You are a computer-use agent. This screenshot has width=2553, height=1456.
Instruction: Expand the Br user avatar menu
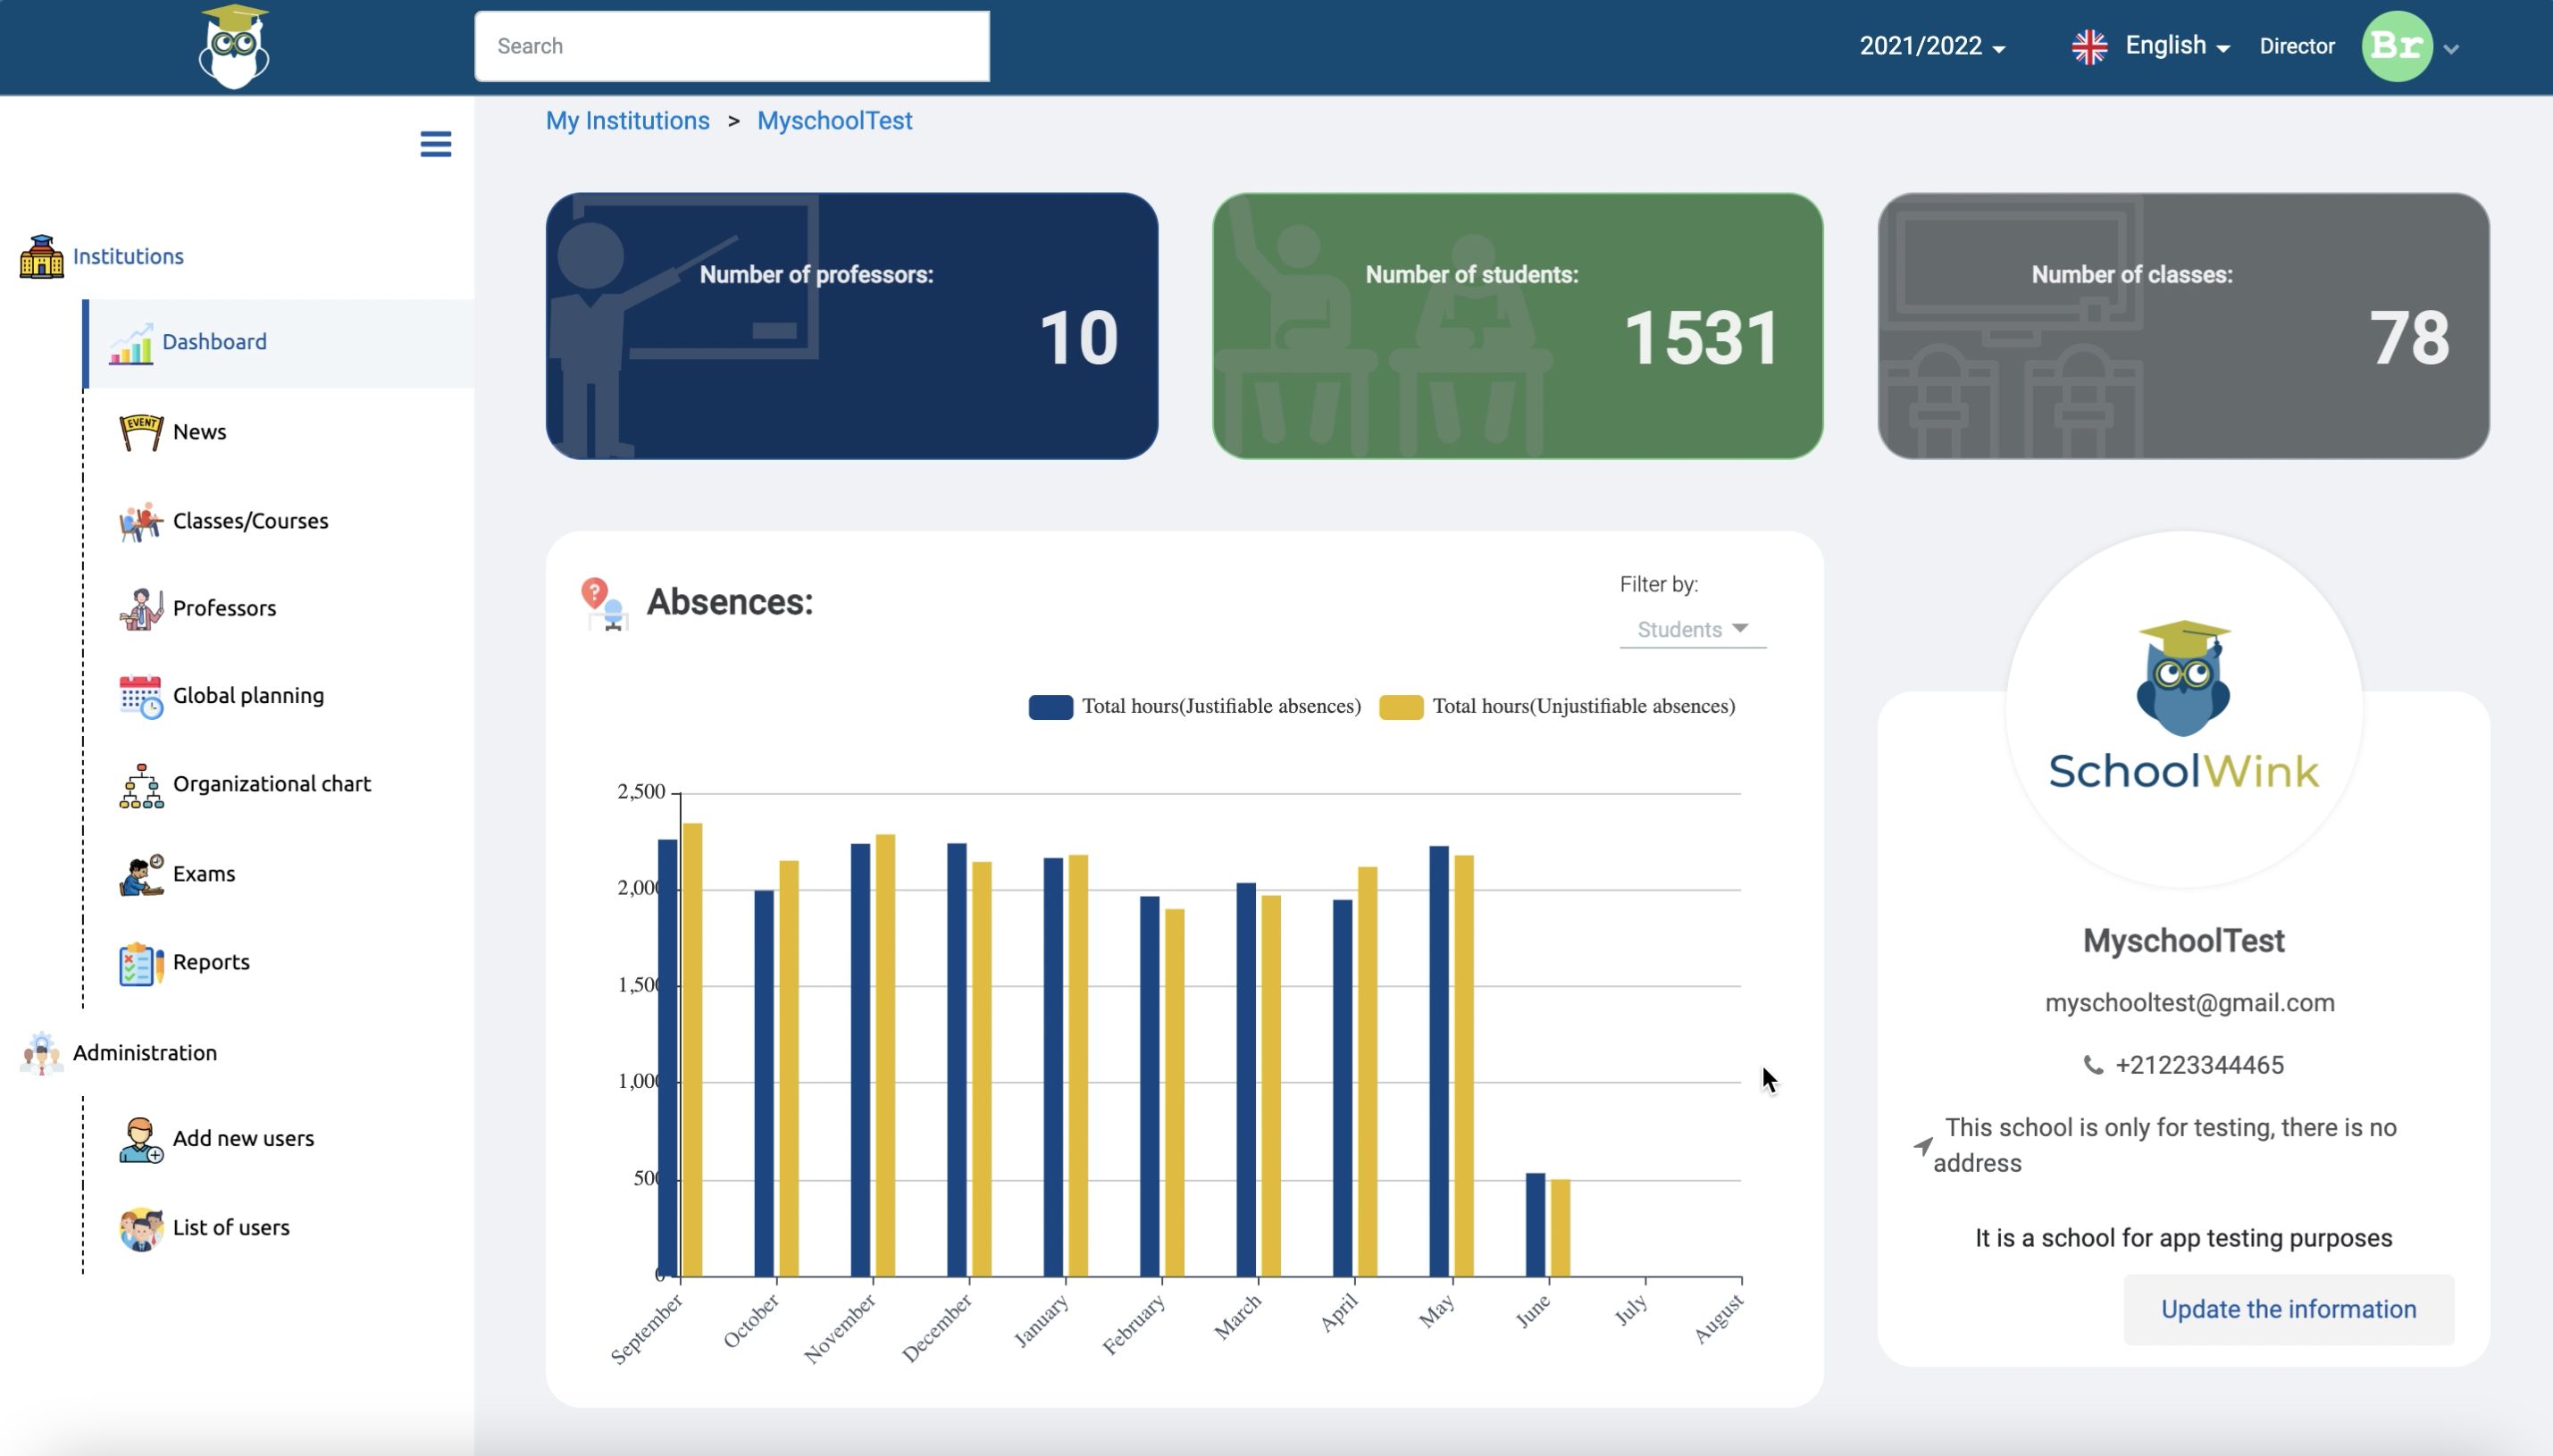[x=2409, y=46]
